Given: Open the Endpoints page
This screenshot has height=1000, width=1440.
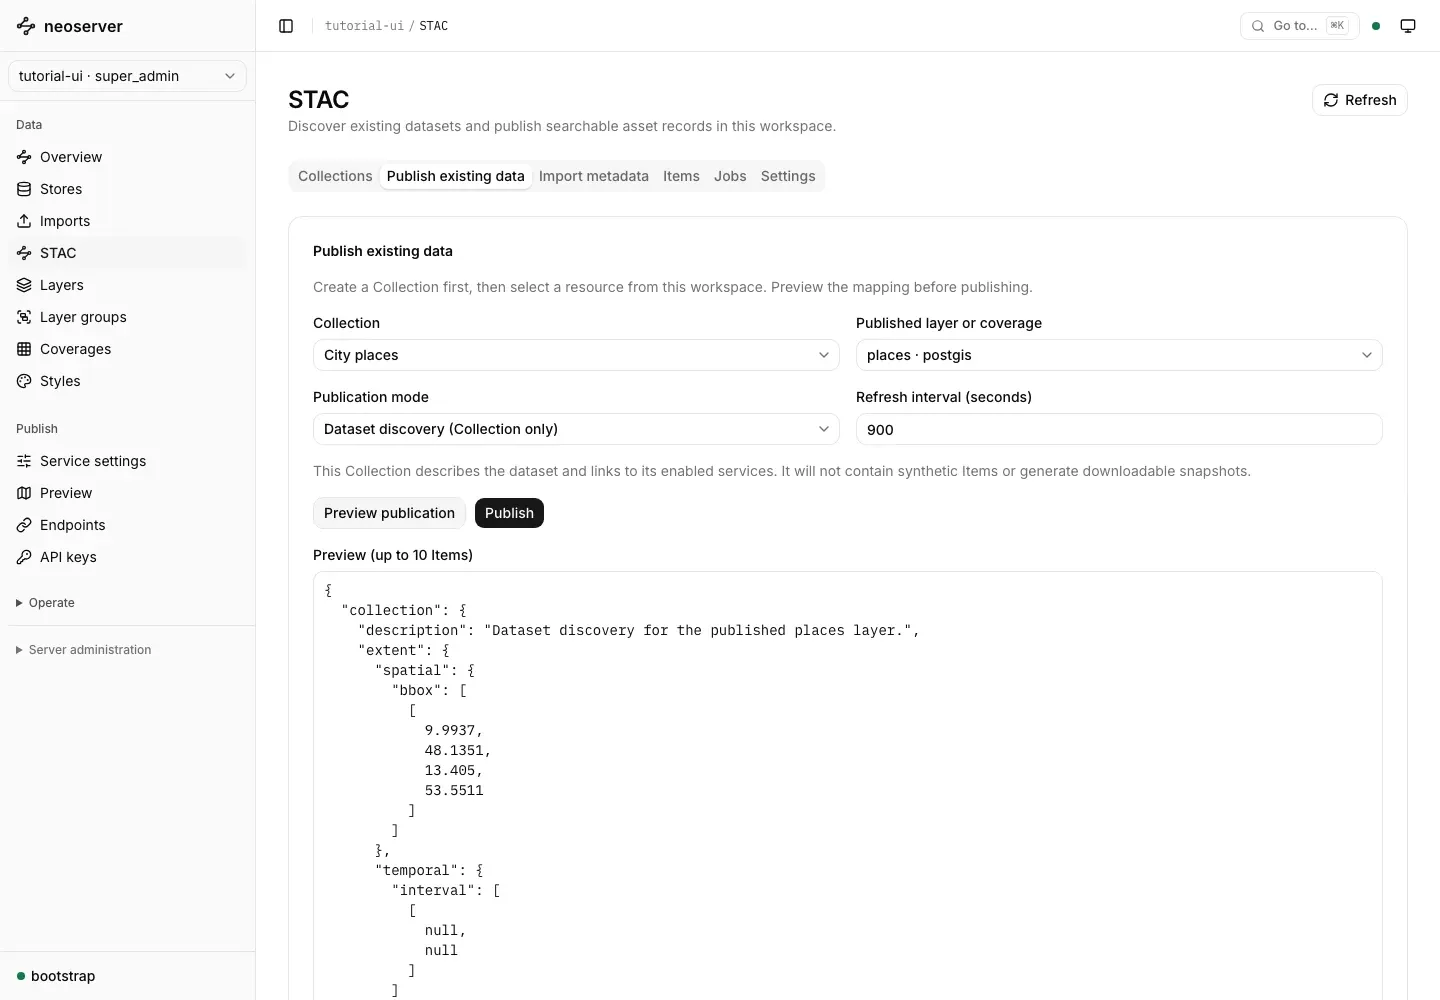Looking at the screenshot, I should coord(127,525).
